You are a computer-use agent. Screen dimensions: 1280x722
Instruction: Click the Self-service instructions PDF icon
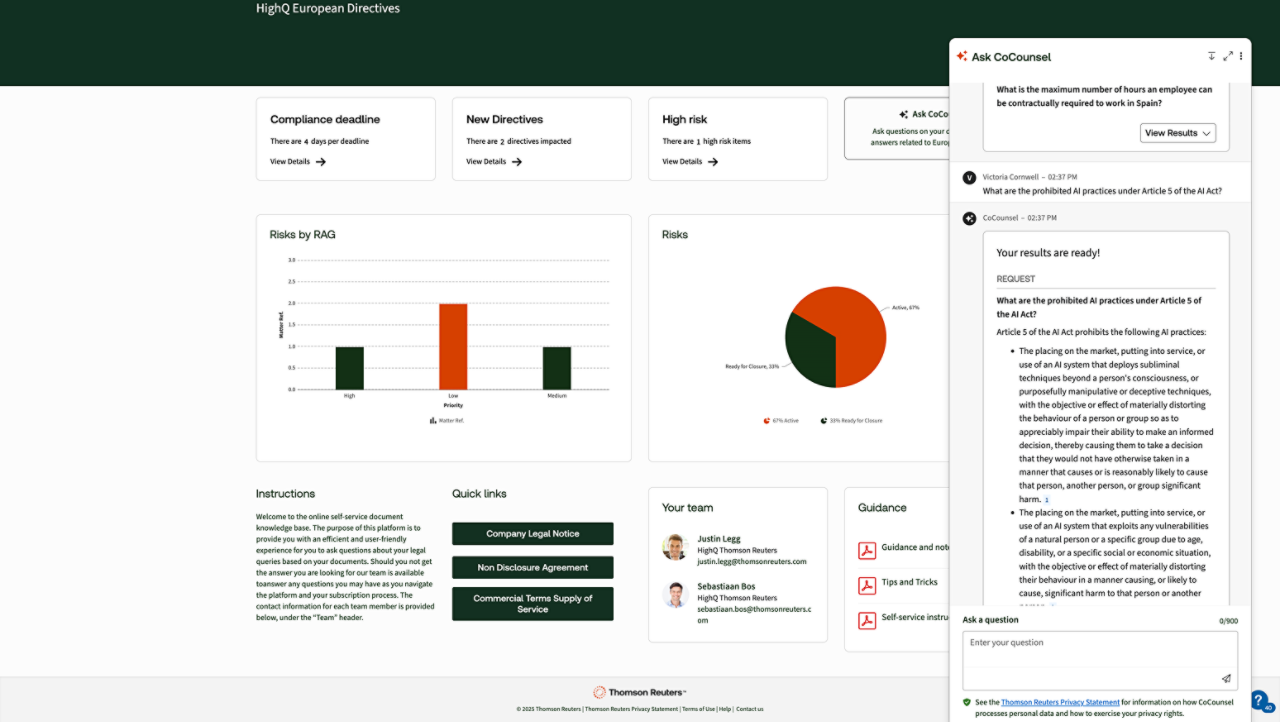[867, 620]
